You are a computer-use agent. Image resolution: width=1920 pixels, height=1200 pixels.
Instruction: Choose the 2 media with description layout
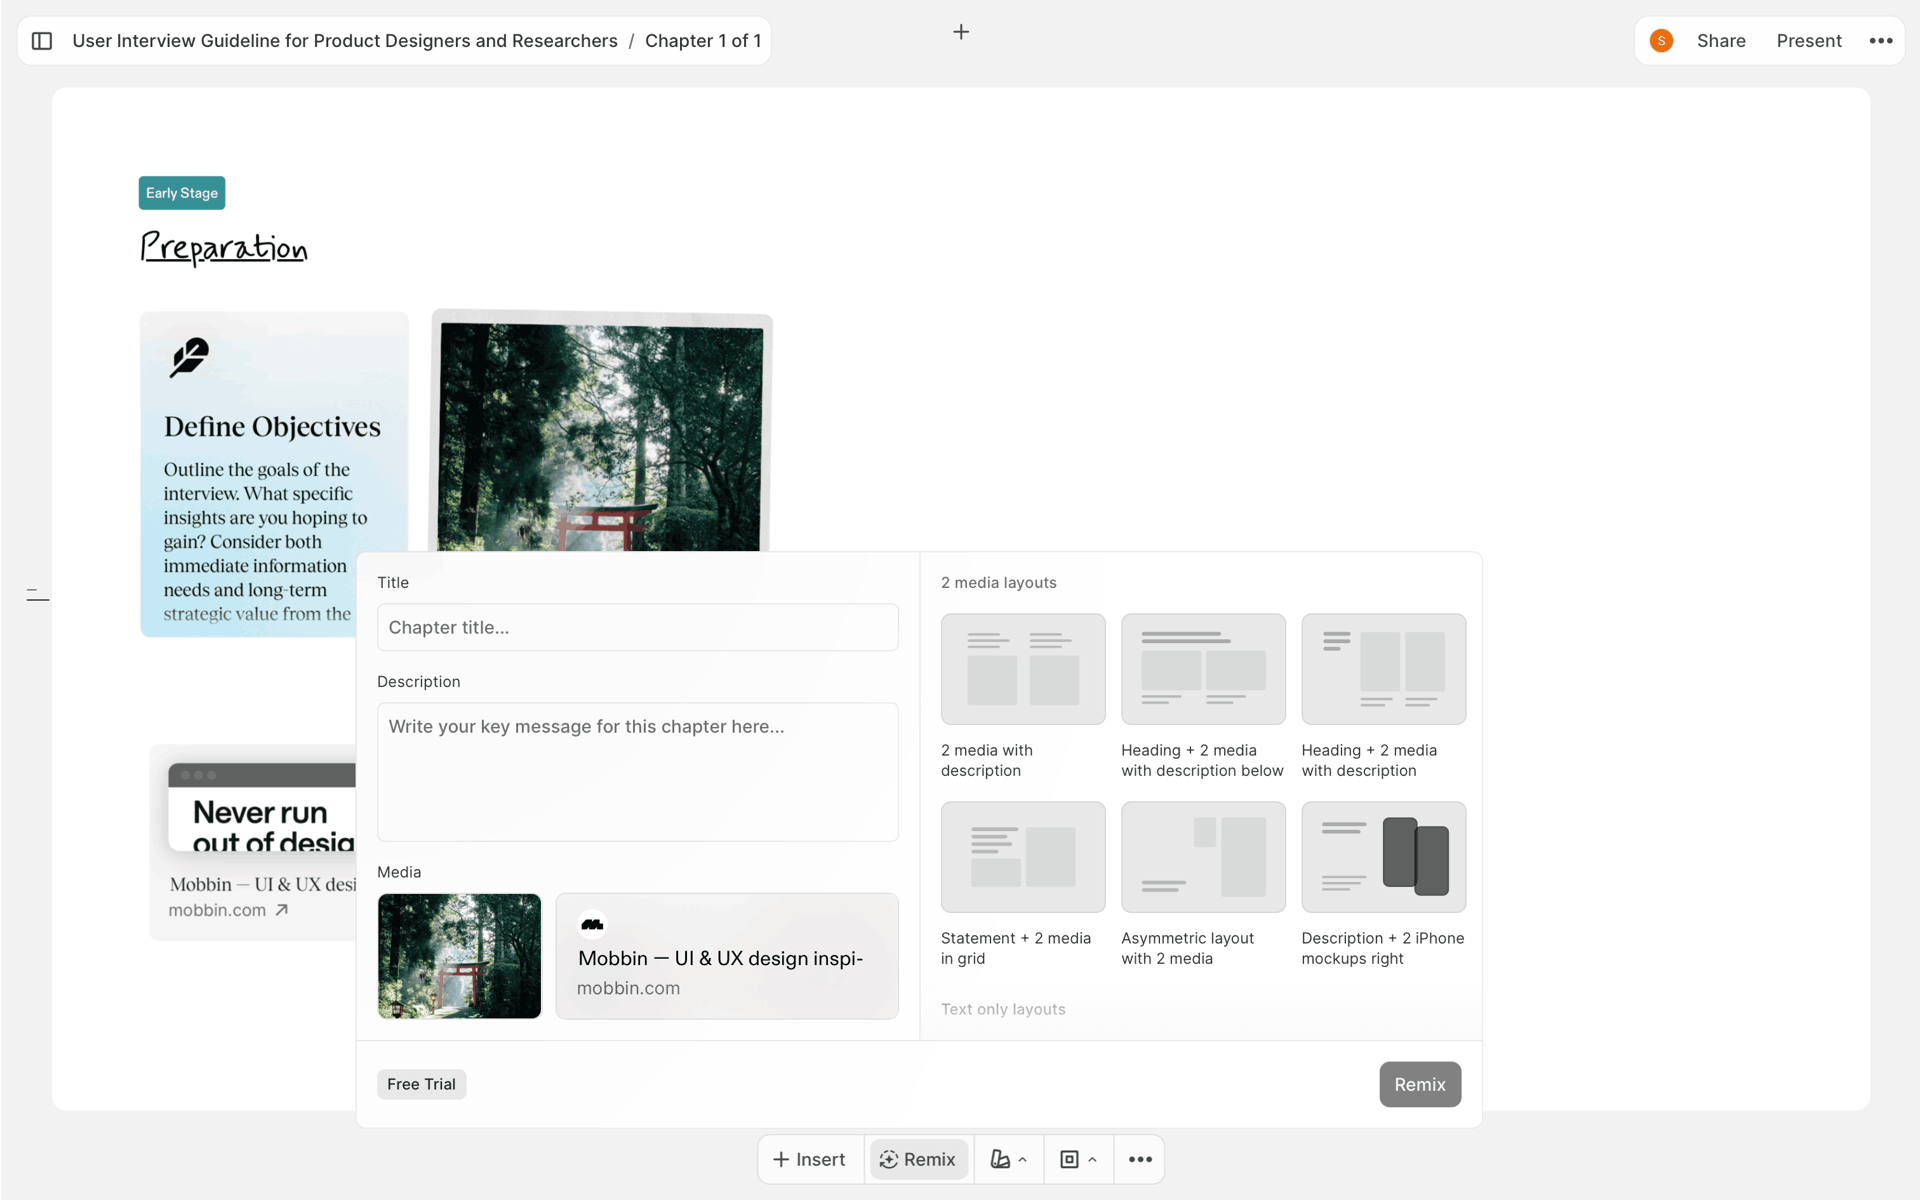1023,669
